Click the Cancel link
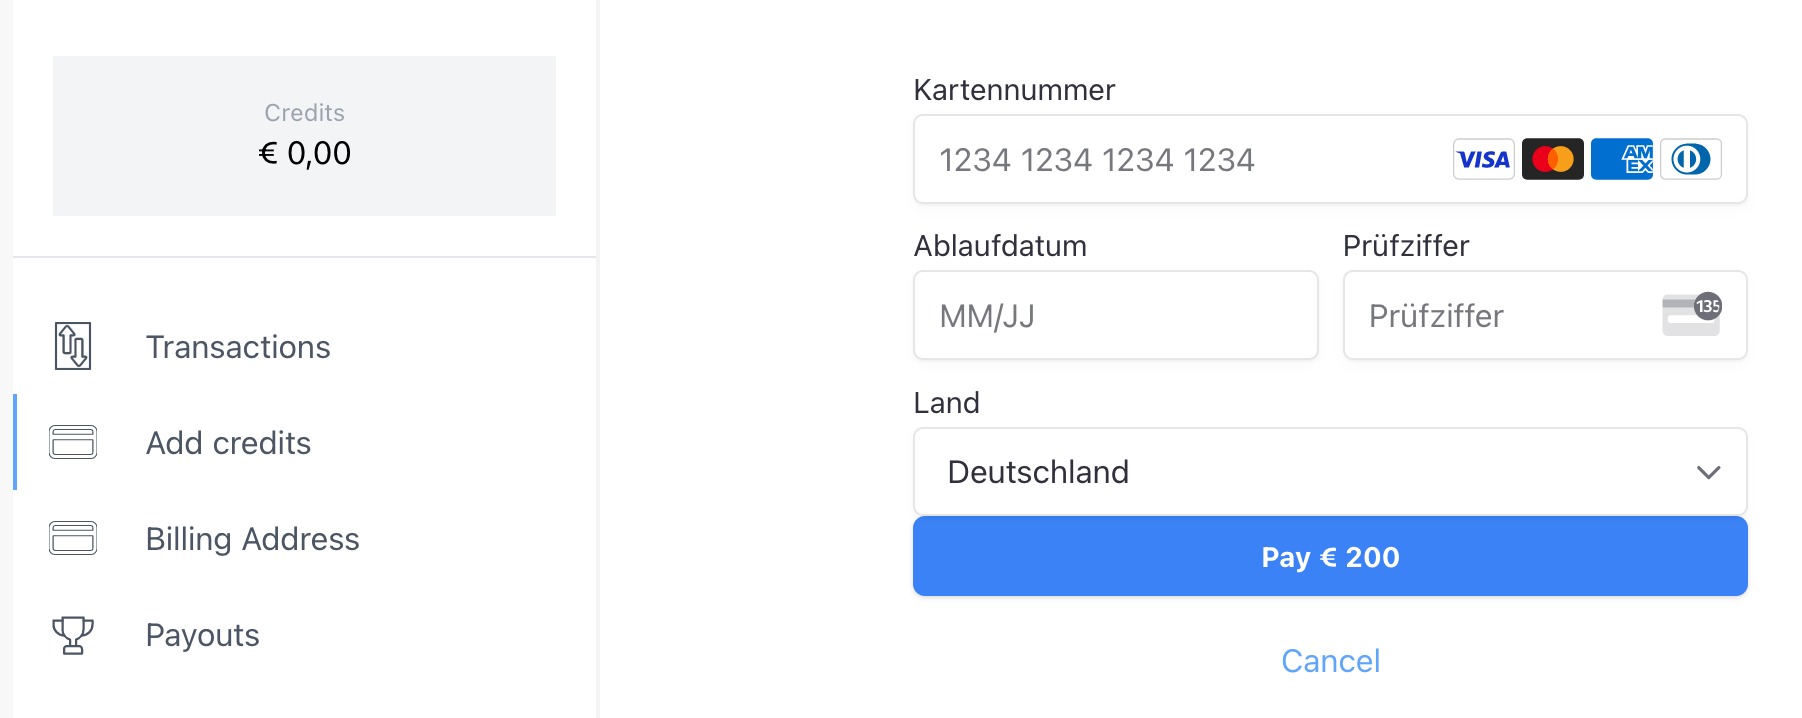Screen dimensions: 1802x718 pyautogui.click(x=1330, y=661)
